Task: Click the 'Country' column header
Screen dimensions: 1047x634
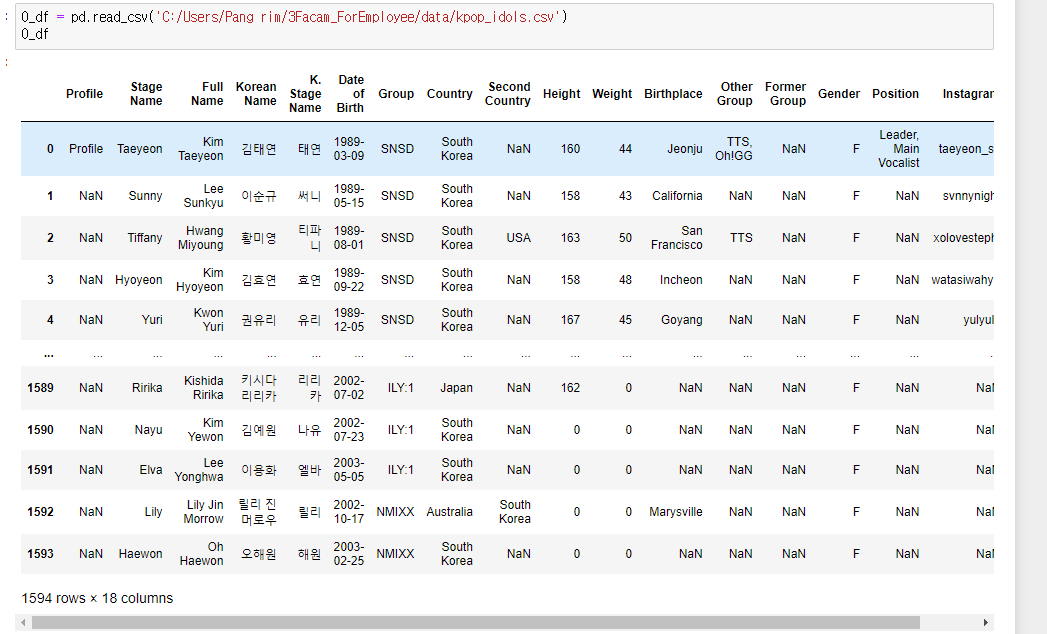Action: [449, 94]
